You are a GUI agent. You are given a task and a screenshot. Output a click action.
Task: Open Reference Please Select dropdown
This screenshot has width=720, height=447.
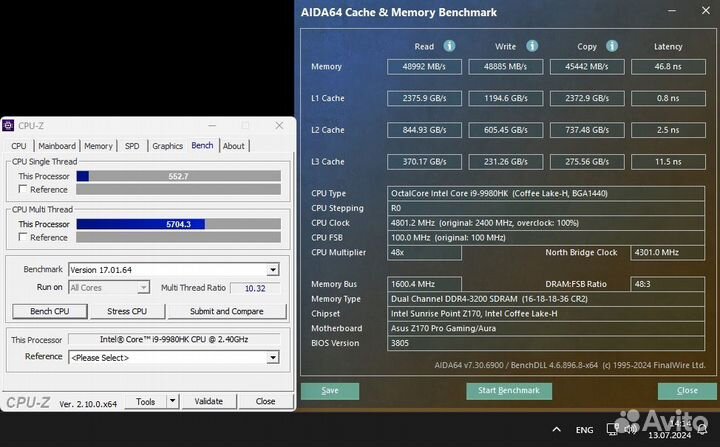(273, 357)
